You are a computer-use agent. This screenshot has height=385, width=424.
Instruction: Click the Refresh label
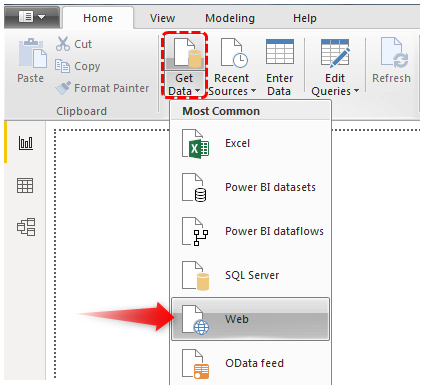tap(391, 78)
